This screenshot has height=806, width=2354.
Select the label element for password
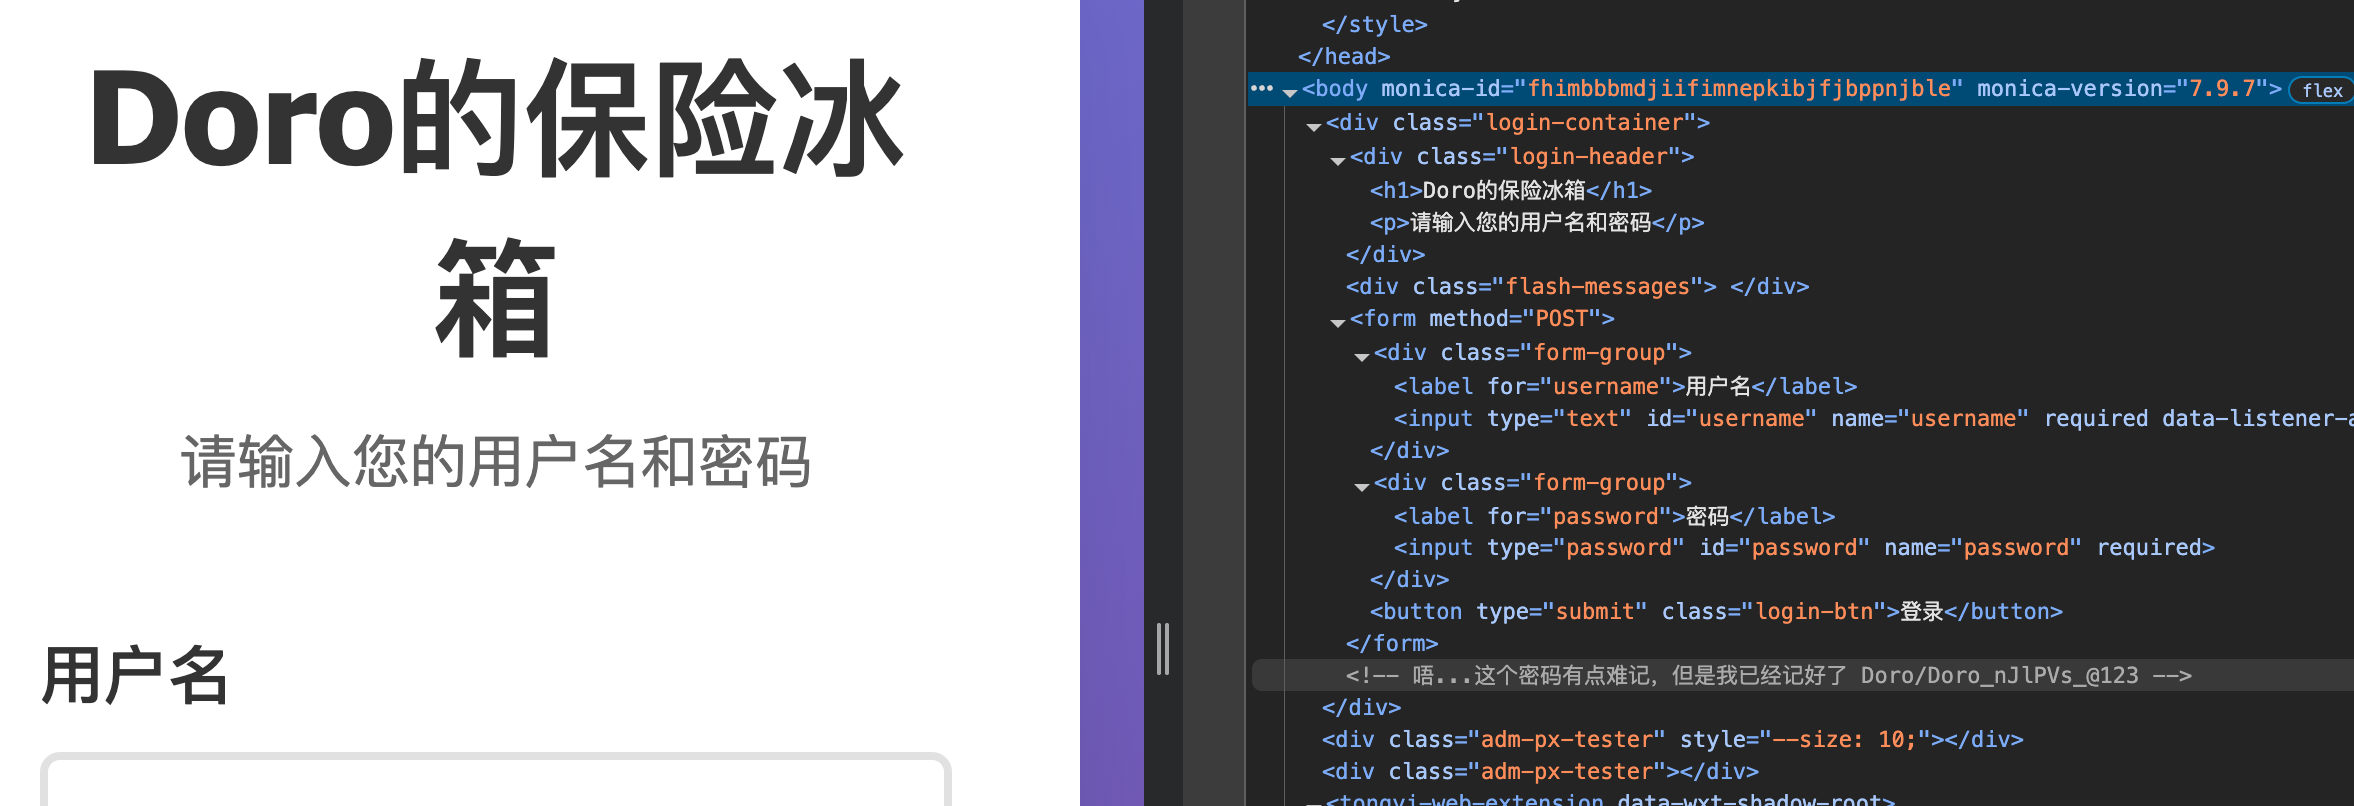(1614, 517)
